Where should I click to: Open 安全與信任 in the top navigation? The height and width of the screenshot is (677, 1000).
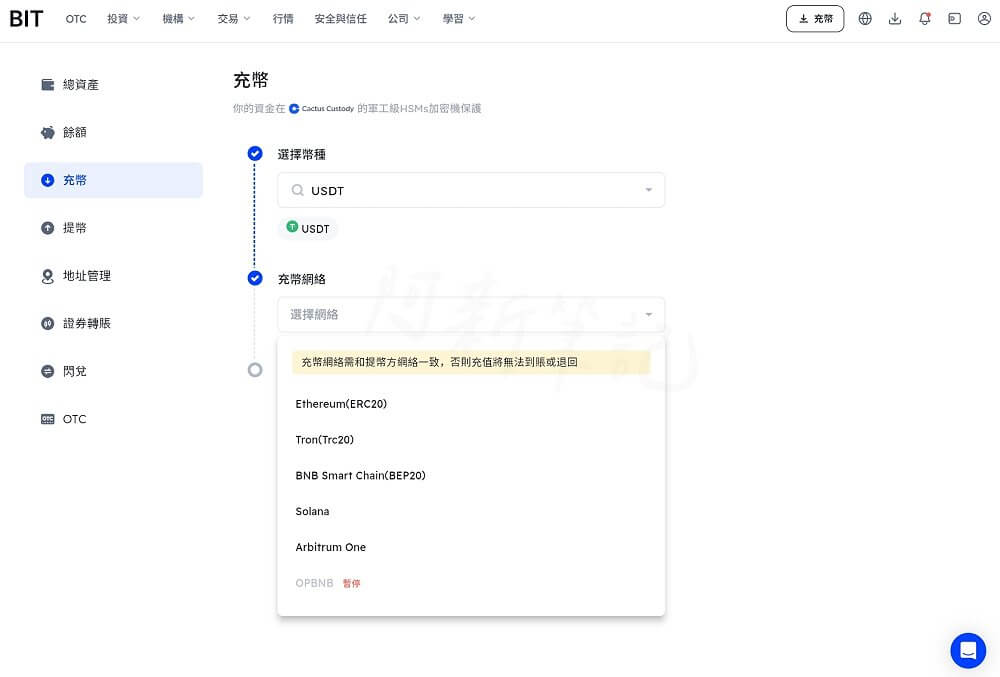[341, 18]
